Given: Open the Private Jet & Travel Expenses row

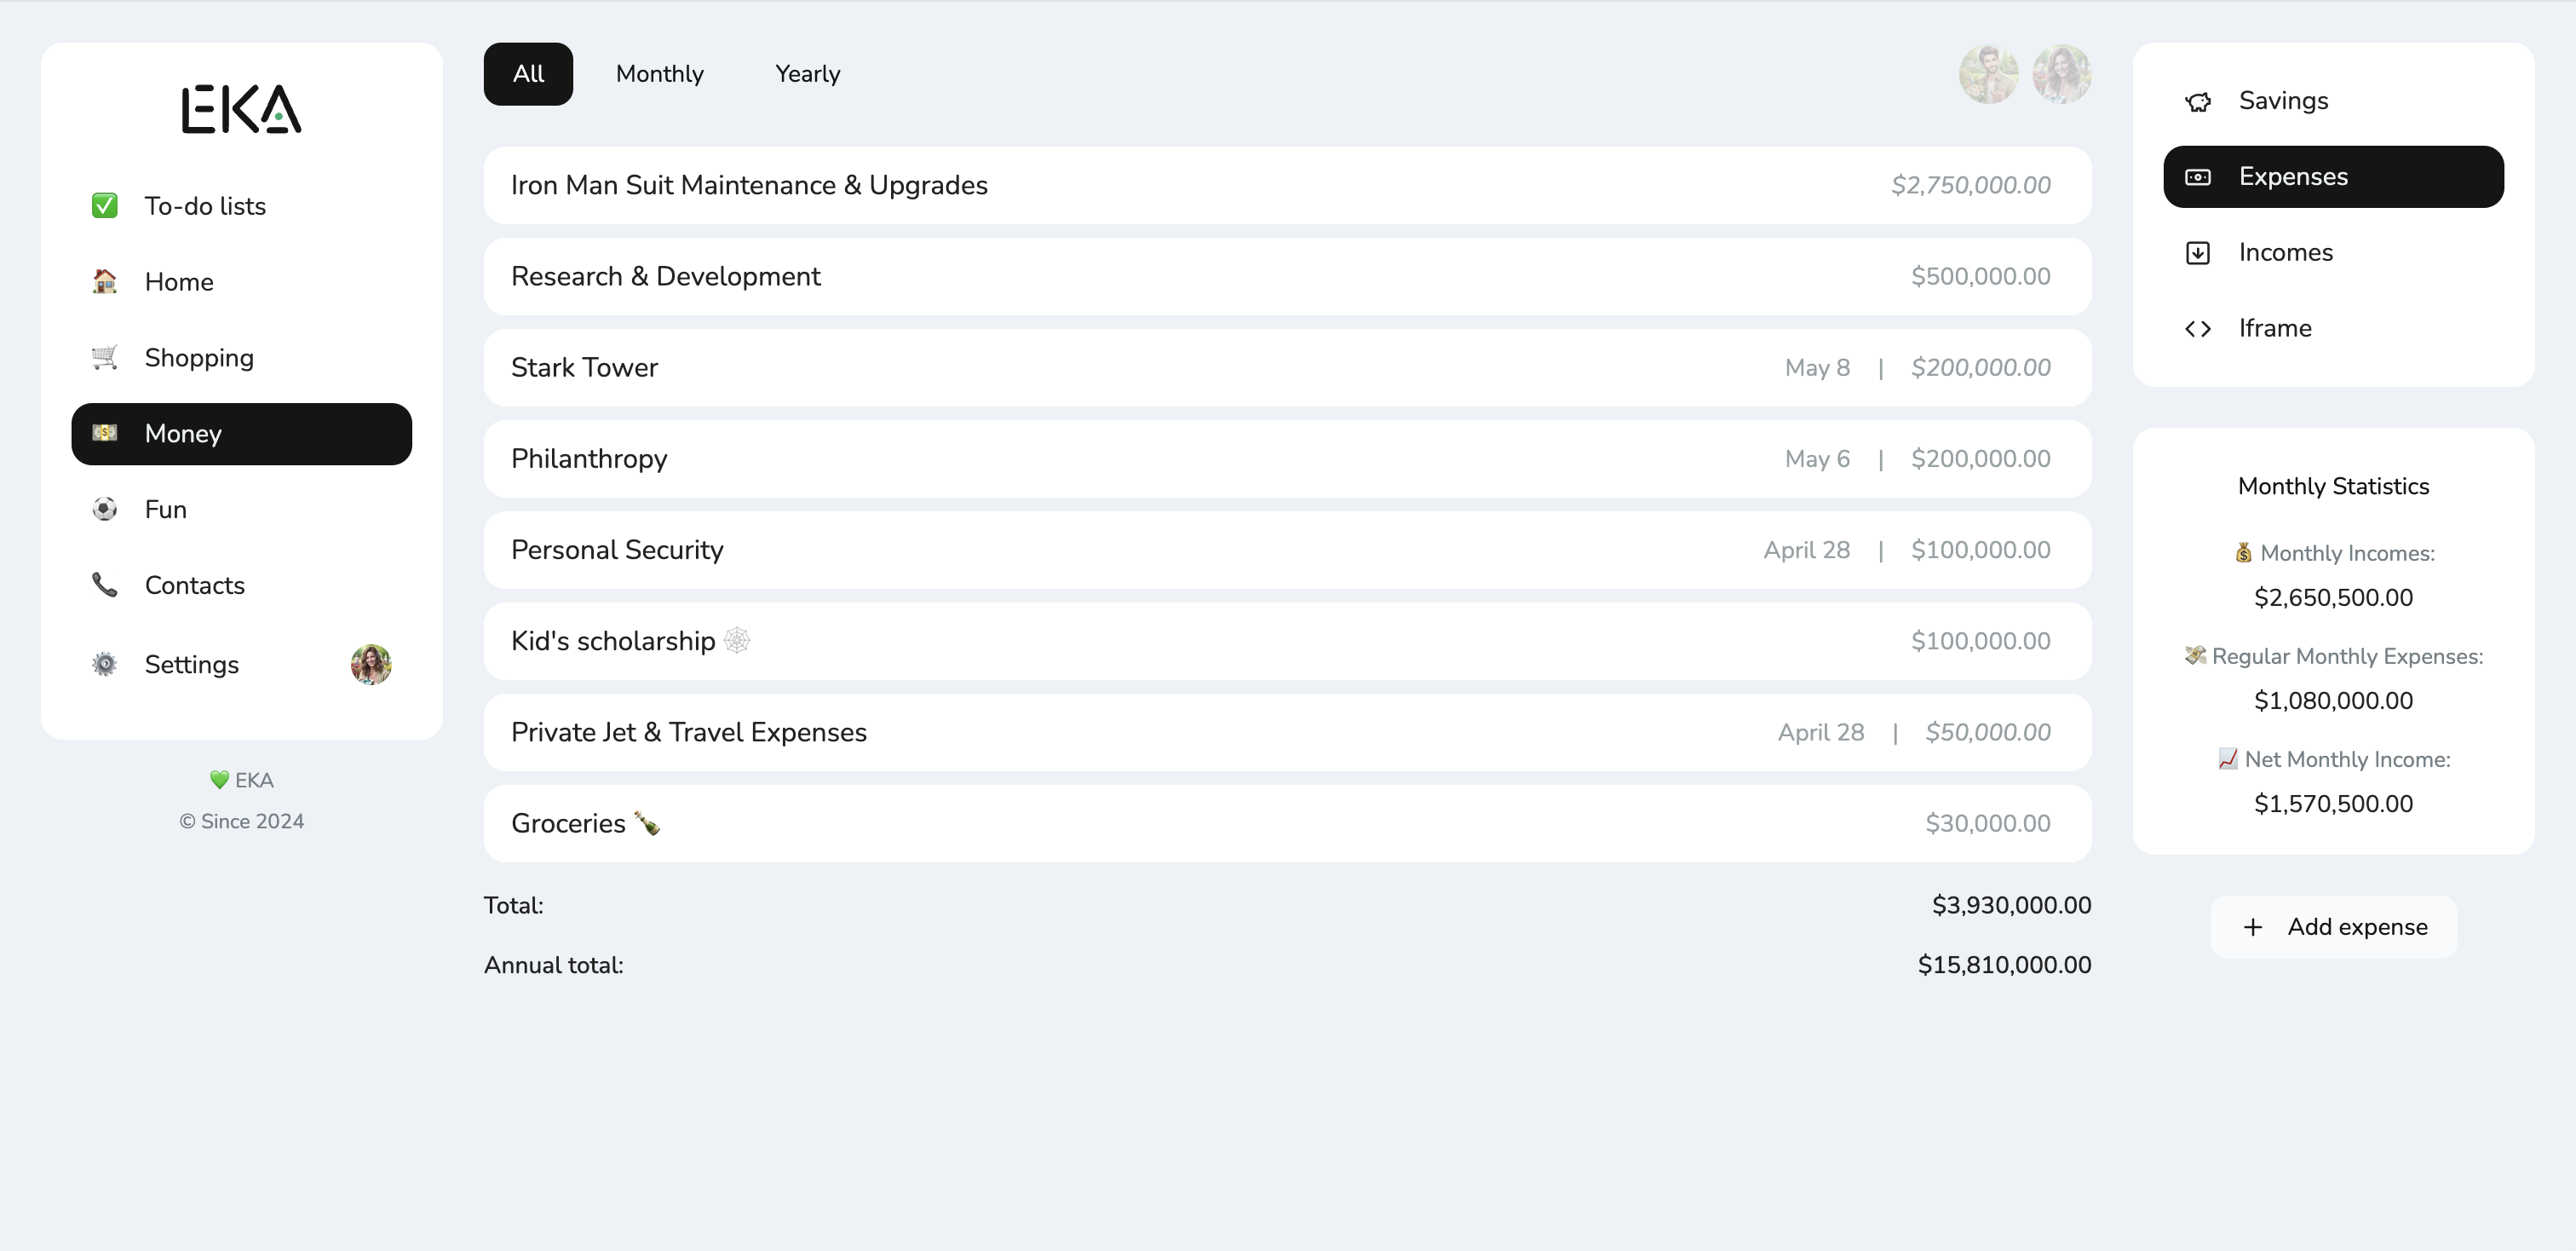Looking at the screenshot, I should tap(1287, 732).
